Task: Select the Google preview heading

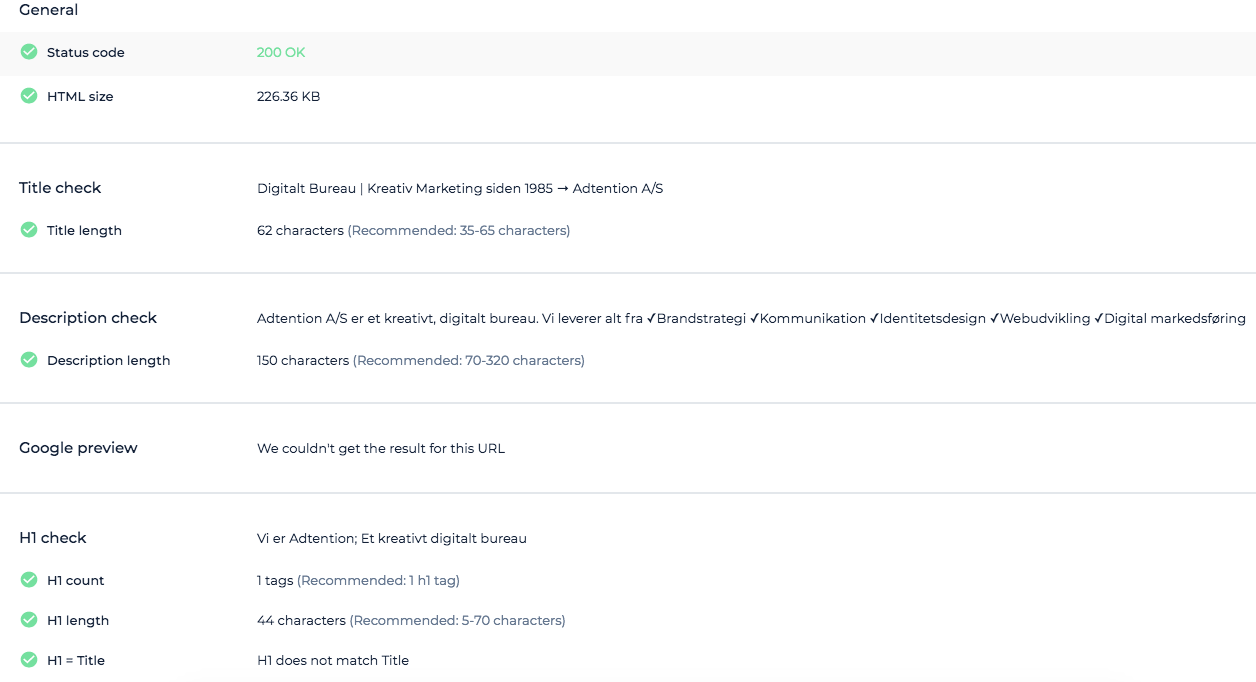Action: pyautogui.click(x=78, y=447)
